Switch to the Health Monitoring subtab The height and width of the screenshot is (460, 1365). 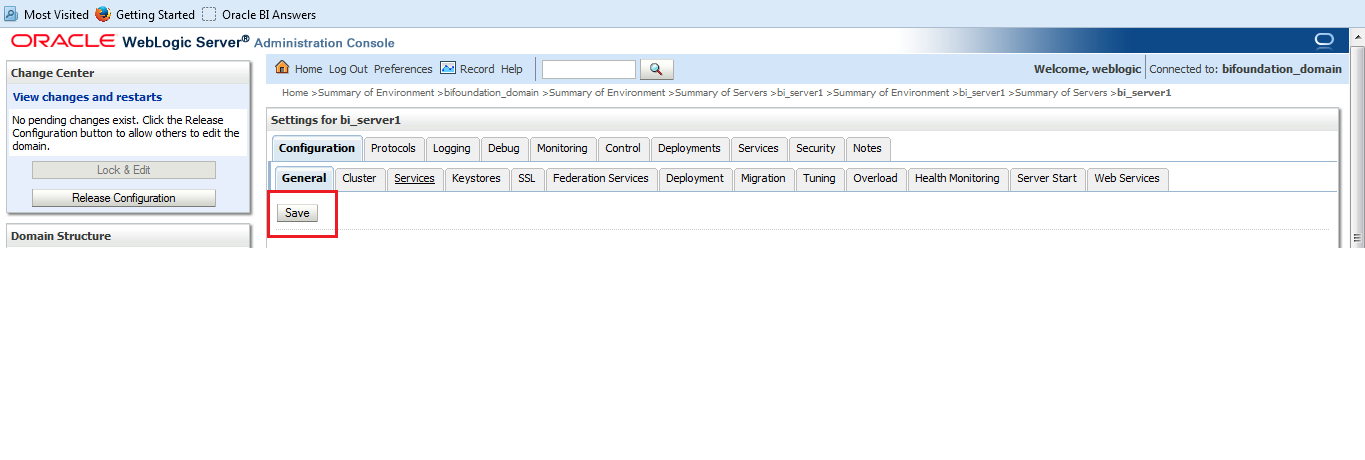pos(957,178)
